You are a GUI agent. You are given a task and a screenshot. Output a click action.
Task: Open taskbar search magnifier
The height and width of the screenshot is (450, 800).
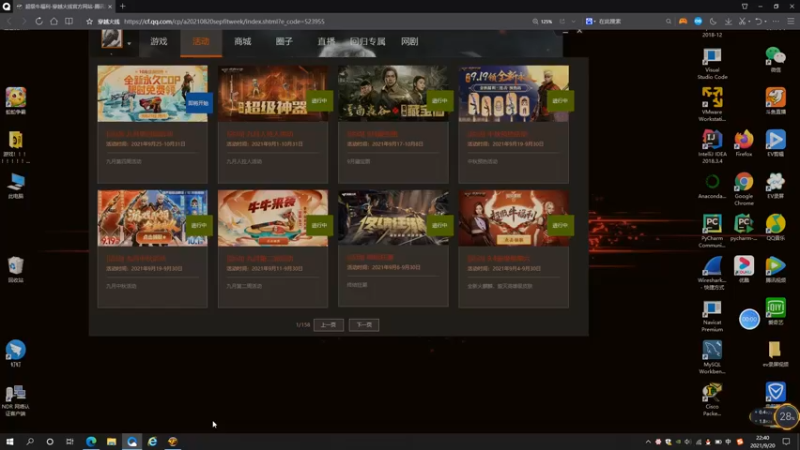click(30, 441)
